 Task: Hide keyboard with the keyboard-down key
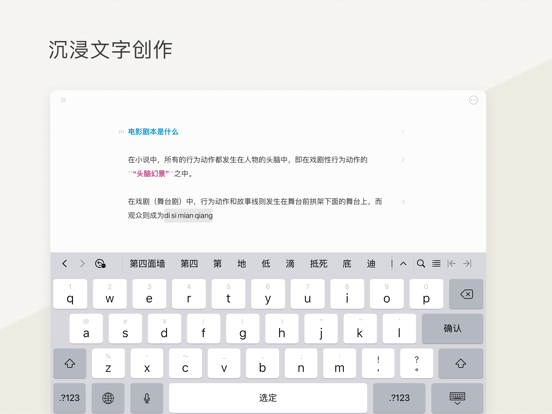click(x=457, y=398)
